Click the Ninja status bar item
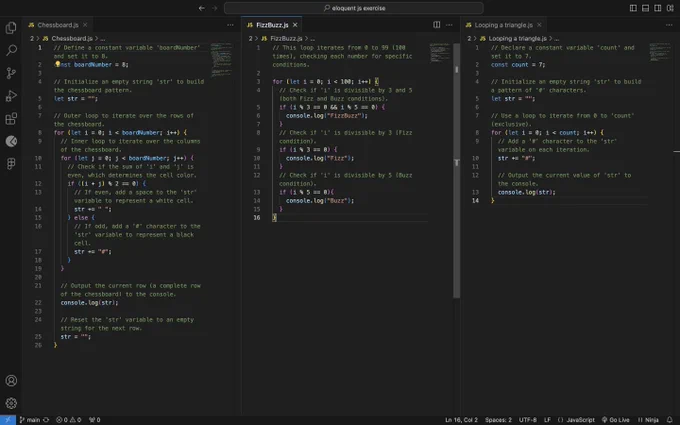 pyautogui.click(x=648, y=420)
